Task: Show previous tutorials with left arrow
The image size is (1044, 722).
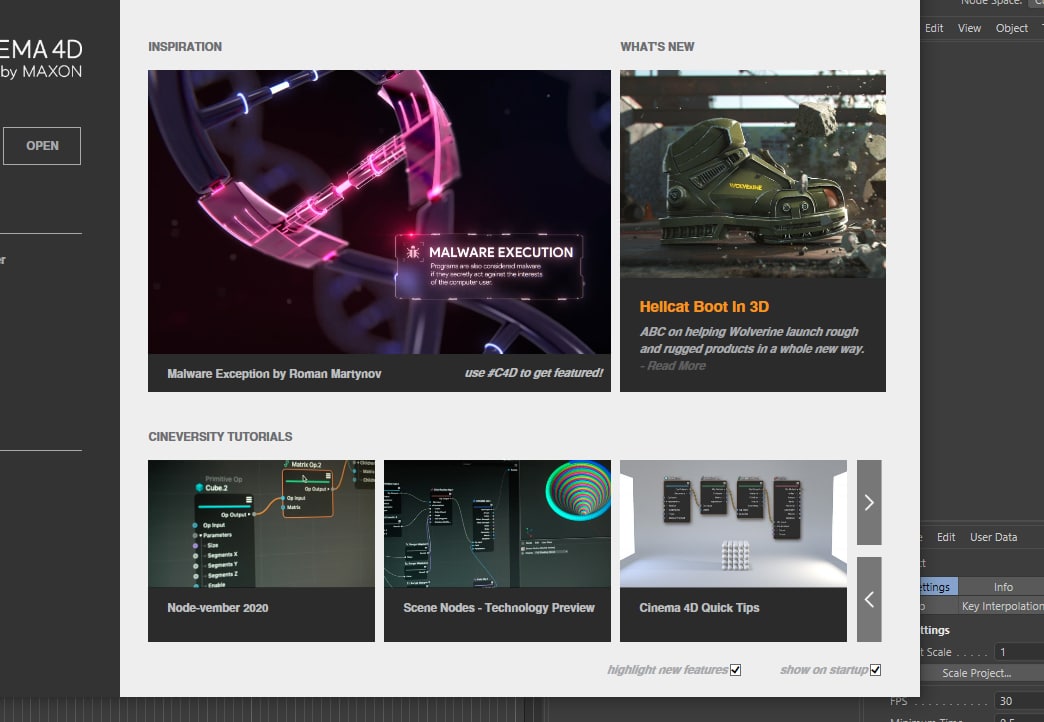Action: click(x=869, y=599)
